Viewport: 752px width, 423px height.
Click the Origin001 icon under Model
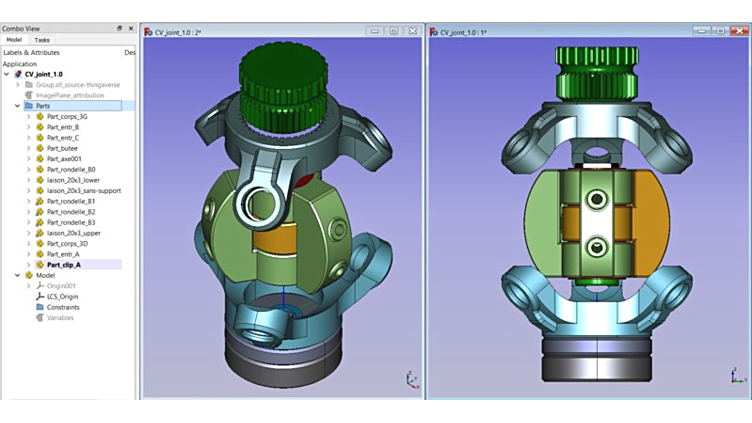coord(40,286)
